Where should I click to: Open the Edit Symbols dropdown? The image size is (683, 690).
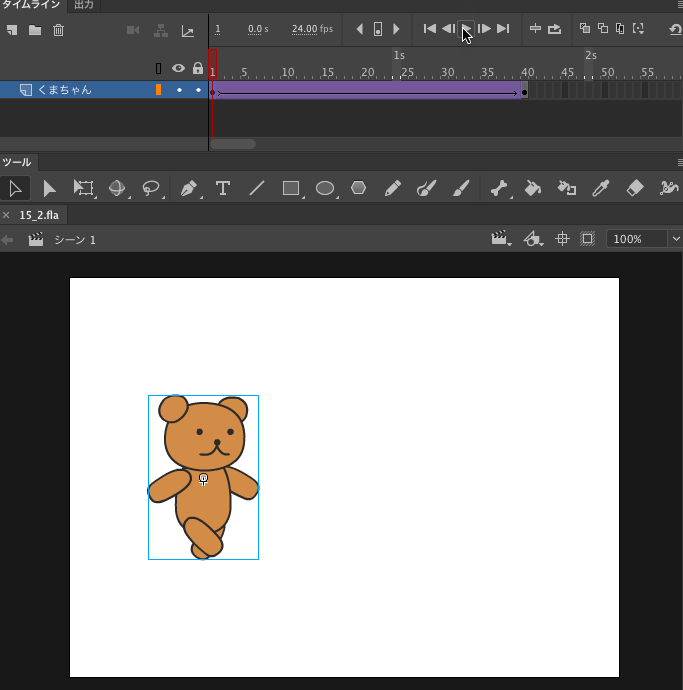[533, 239]
